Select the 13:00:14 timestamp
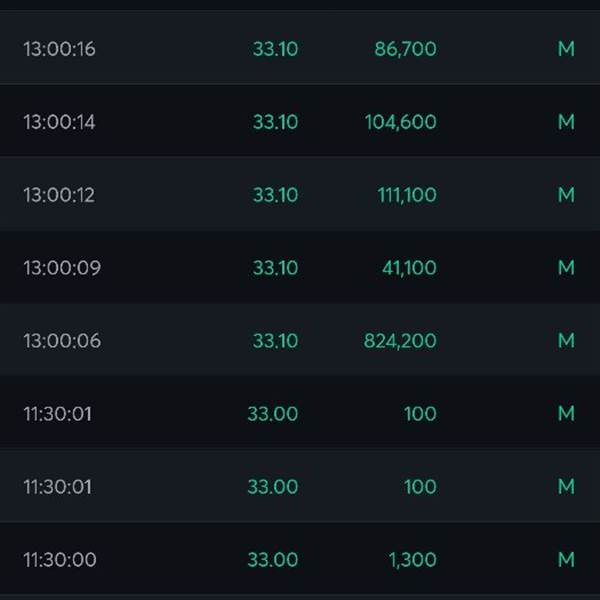This screenshot has width=600, height=600. coord(59,122)
